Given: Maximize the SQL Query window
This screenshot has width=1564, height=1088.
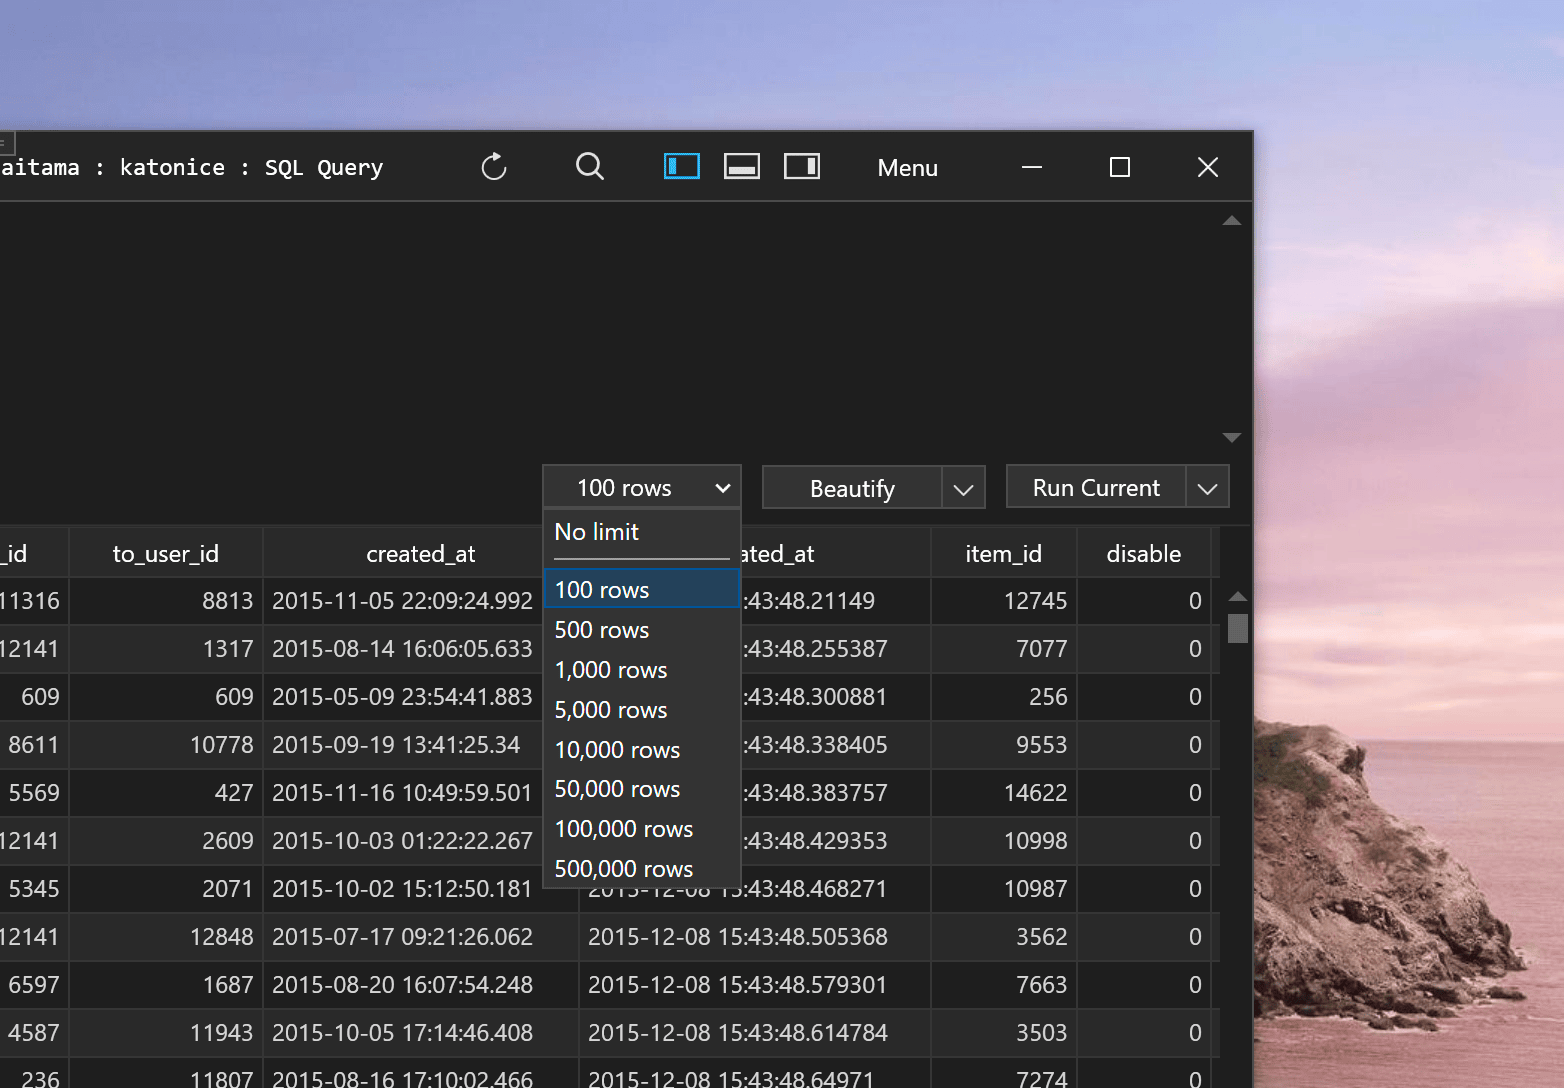Looking at the screenshot, I should [x=1120, y=167].
